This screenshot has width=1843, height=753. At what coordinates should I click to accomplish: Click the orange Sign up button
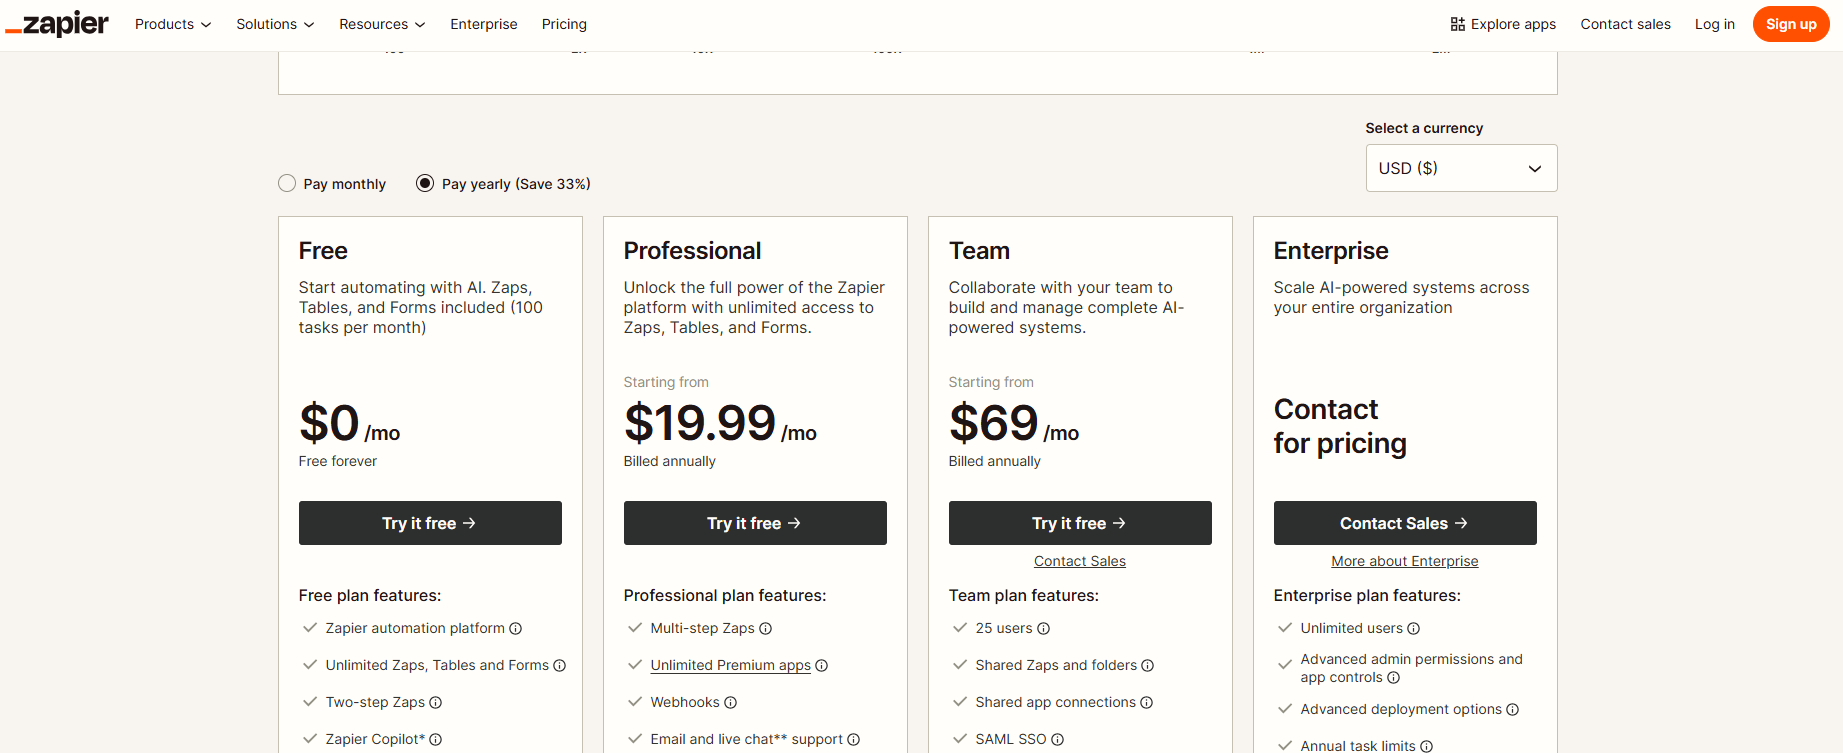pos(1791,24)
